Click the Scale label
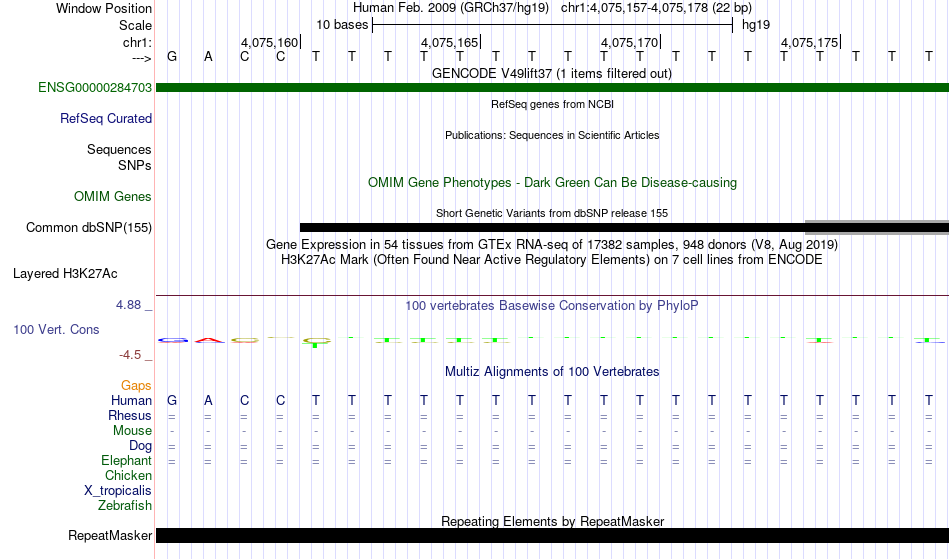 click(x=136, y=25)
